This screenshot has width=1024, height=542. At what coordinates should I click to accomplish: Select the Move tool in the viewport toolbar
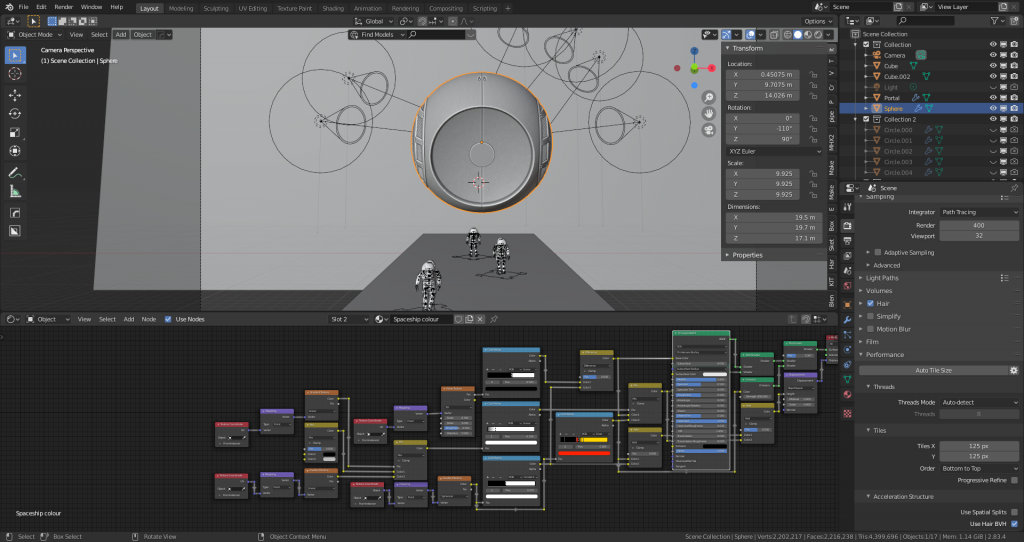click(x=15, y=94)
